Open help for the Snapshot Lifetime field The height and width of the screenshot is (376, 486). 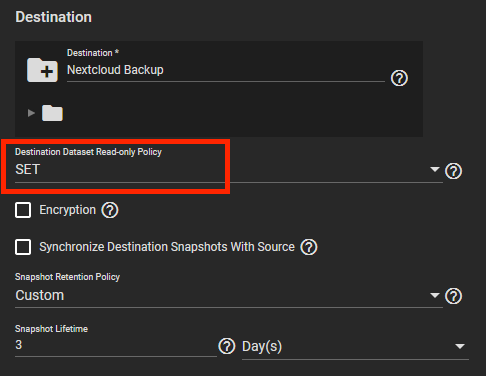point(227,346)
